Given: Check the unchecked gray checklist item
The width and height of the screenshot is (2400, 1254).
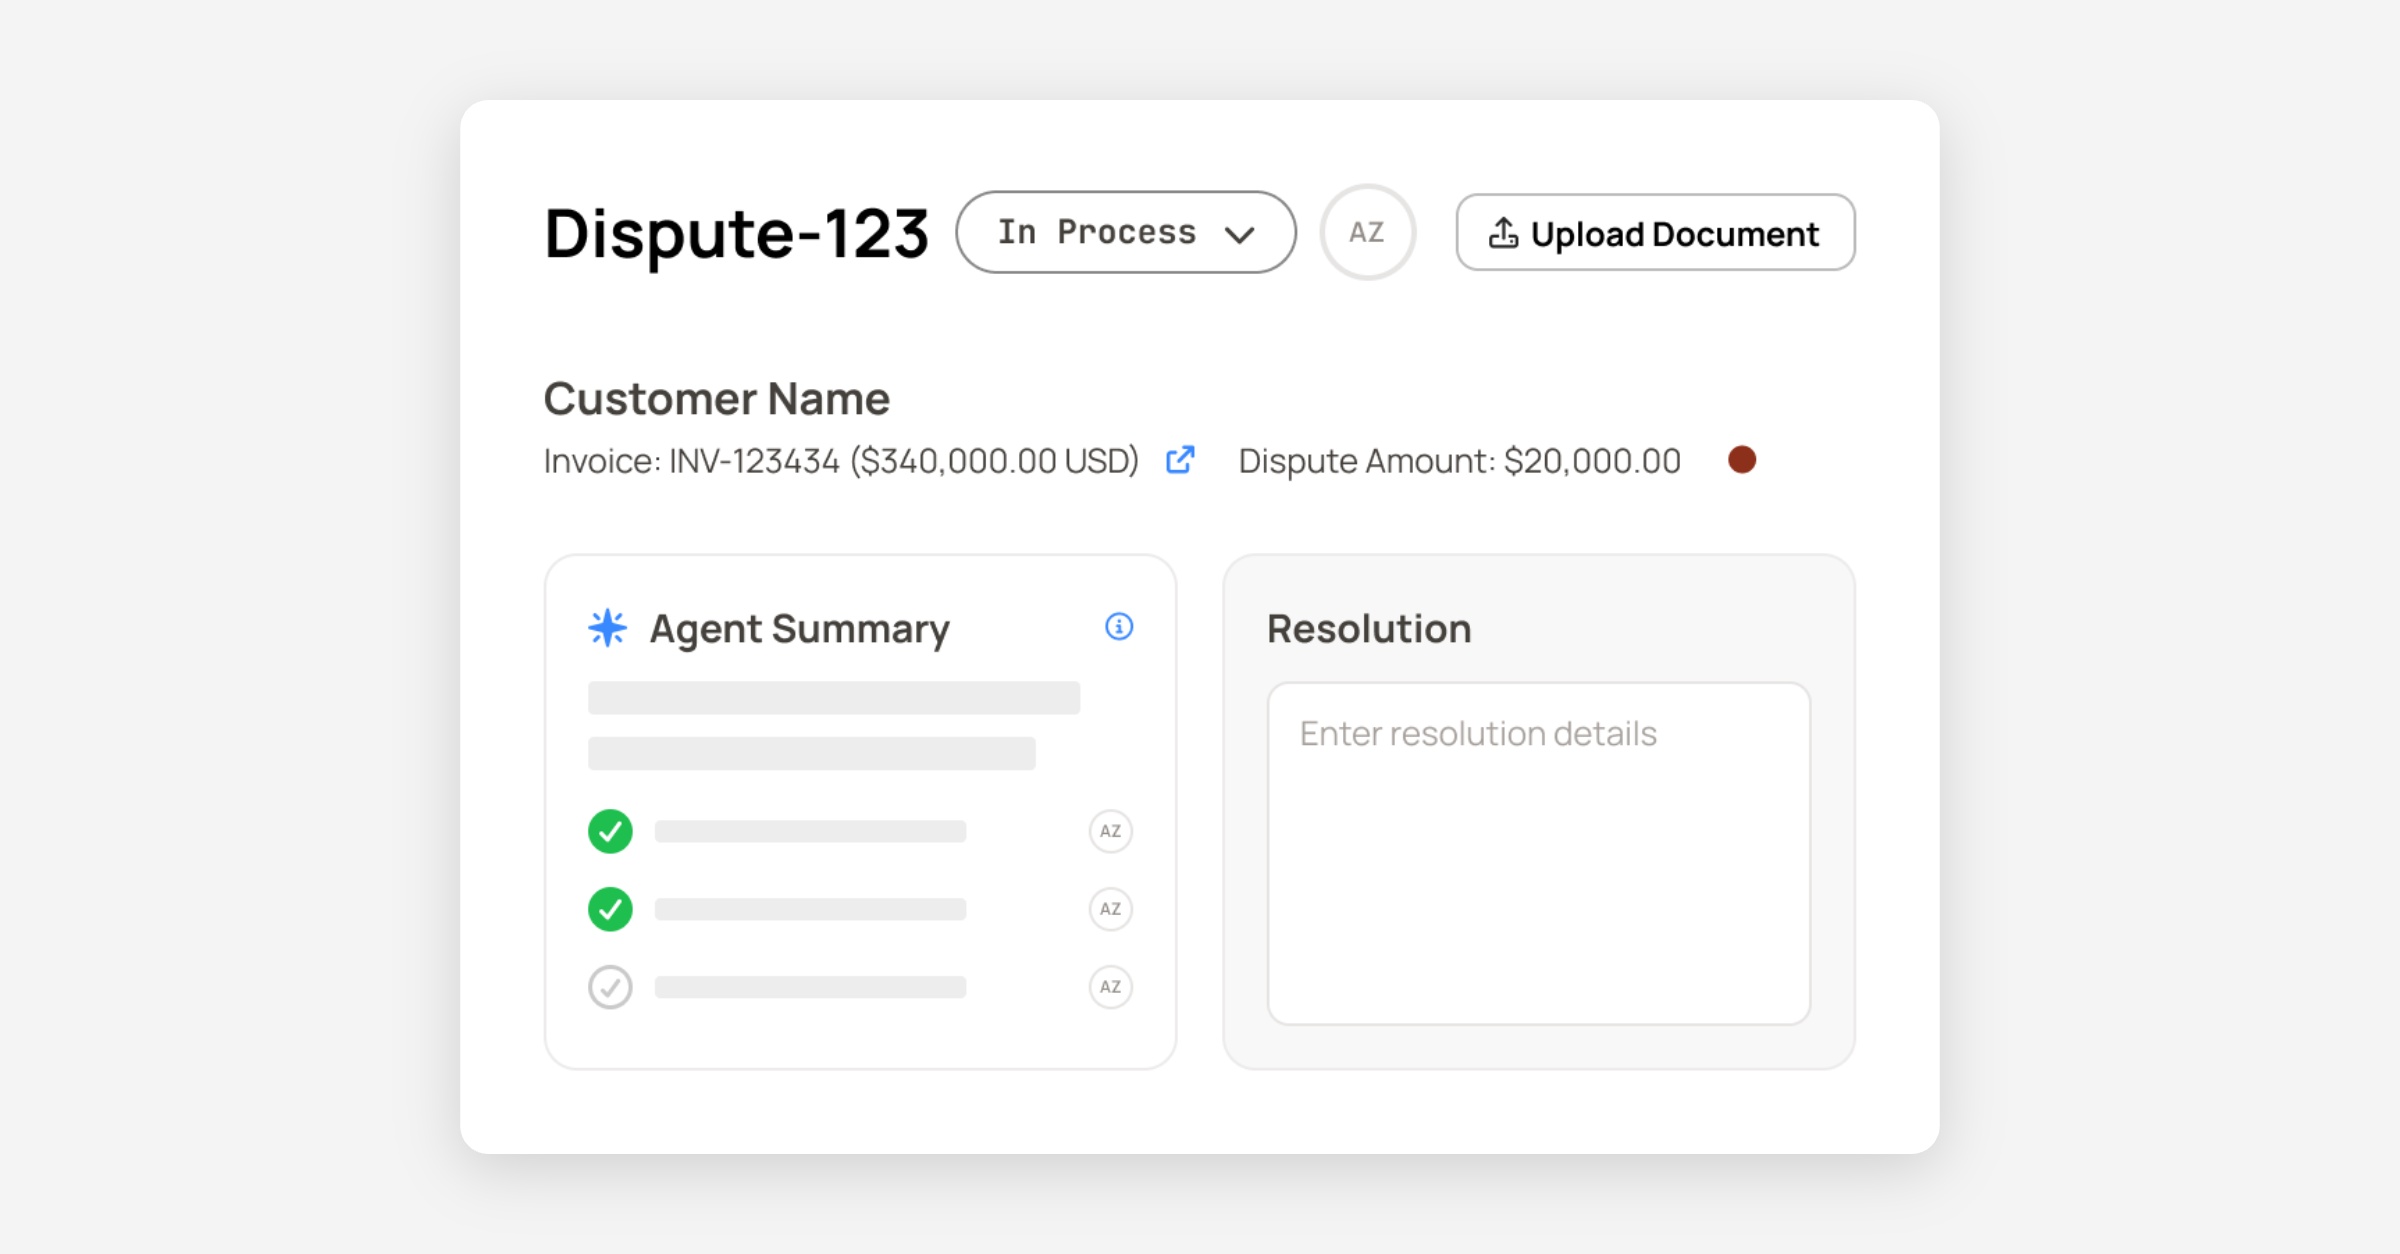Looking at the screenshot, I should click(610, 987).
